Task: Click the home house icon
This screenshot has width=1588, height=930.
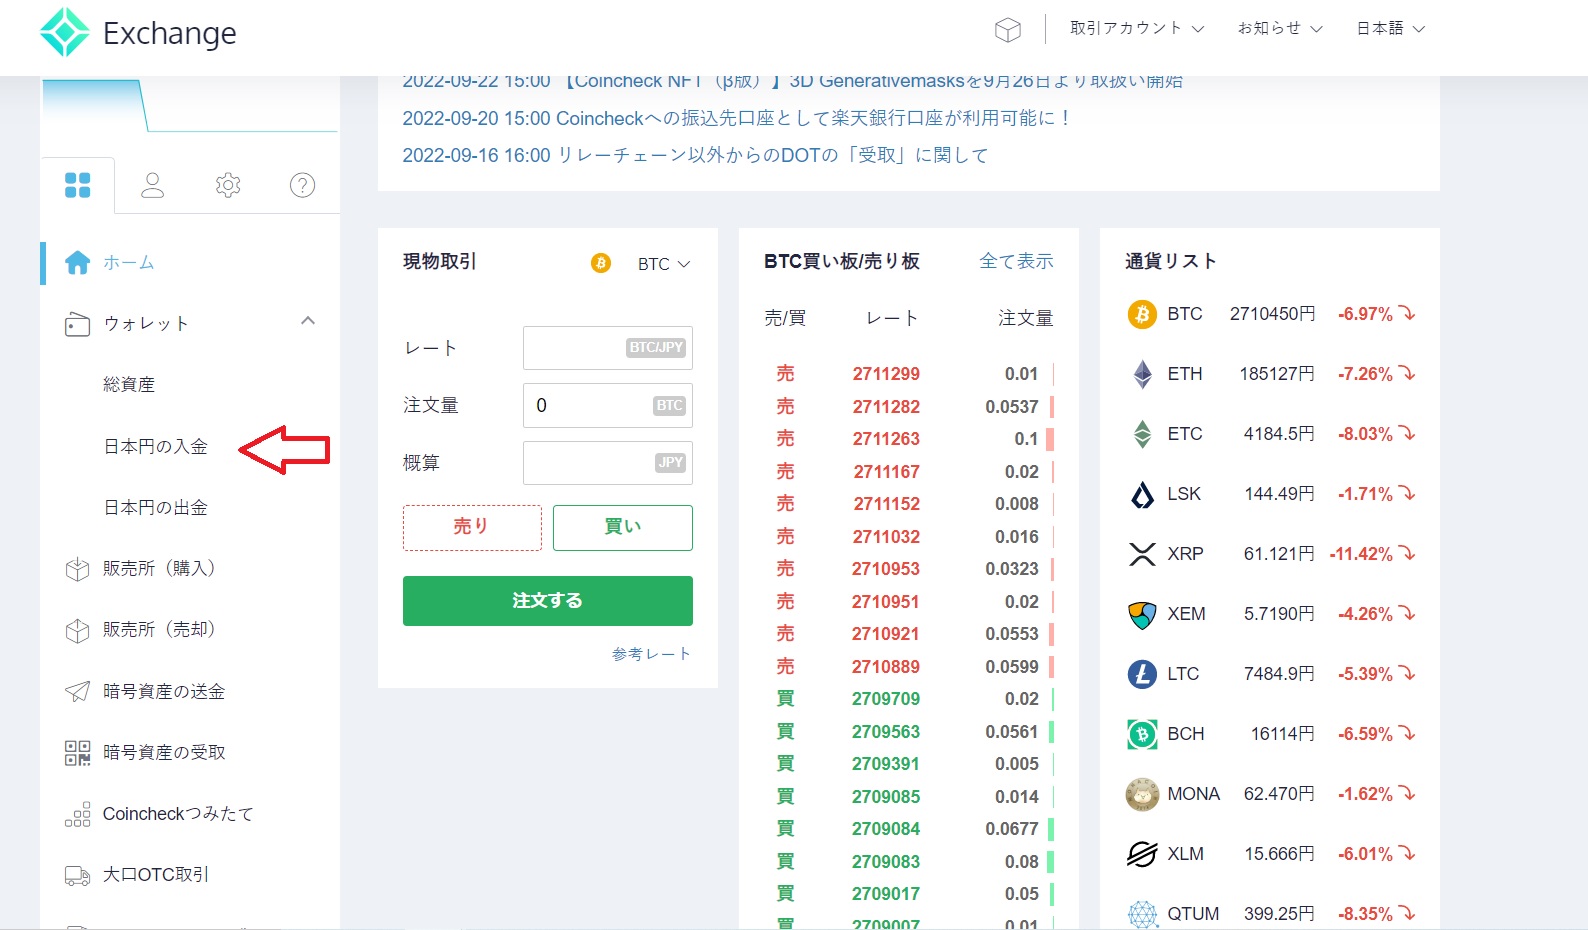Action: 77,262
